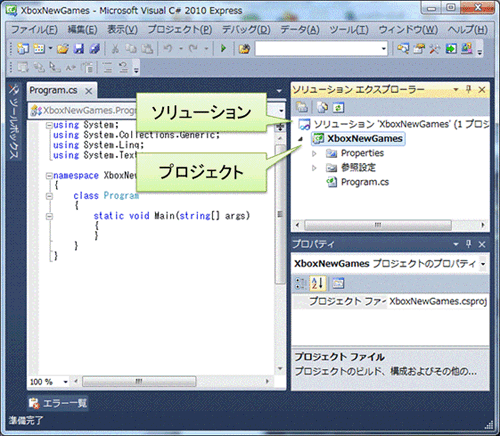Open the ツールボックス side tab

point(14,122)
